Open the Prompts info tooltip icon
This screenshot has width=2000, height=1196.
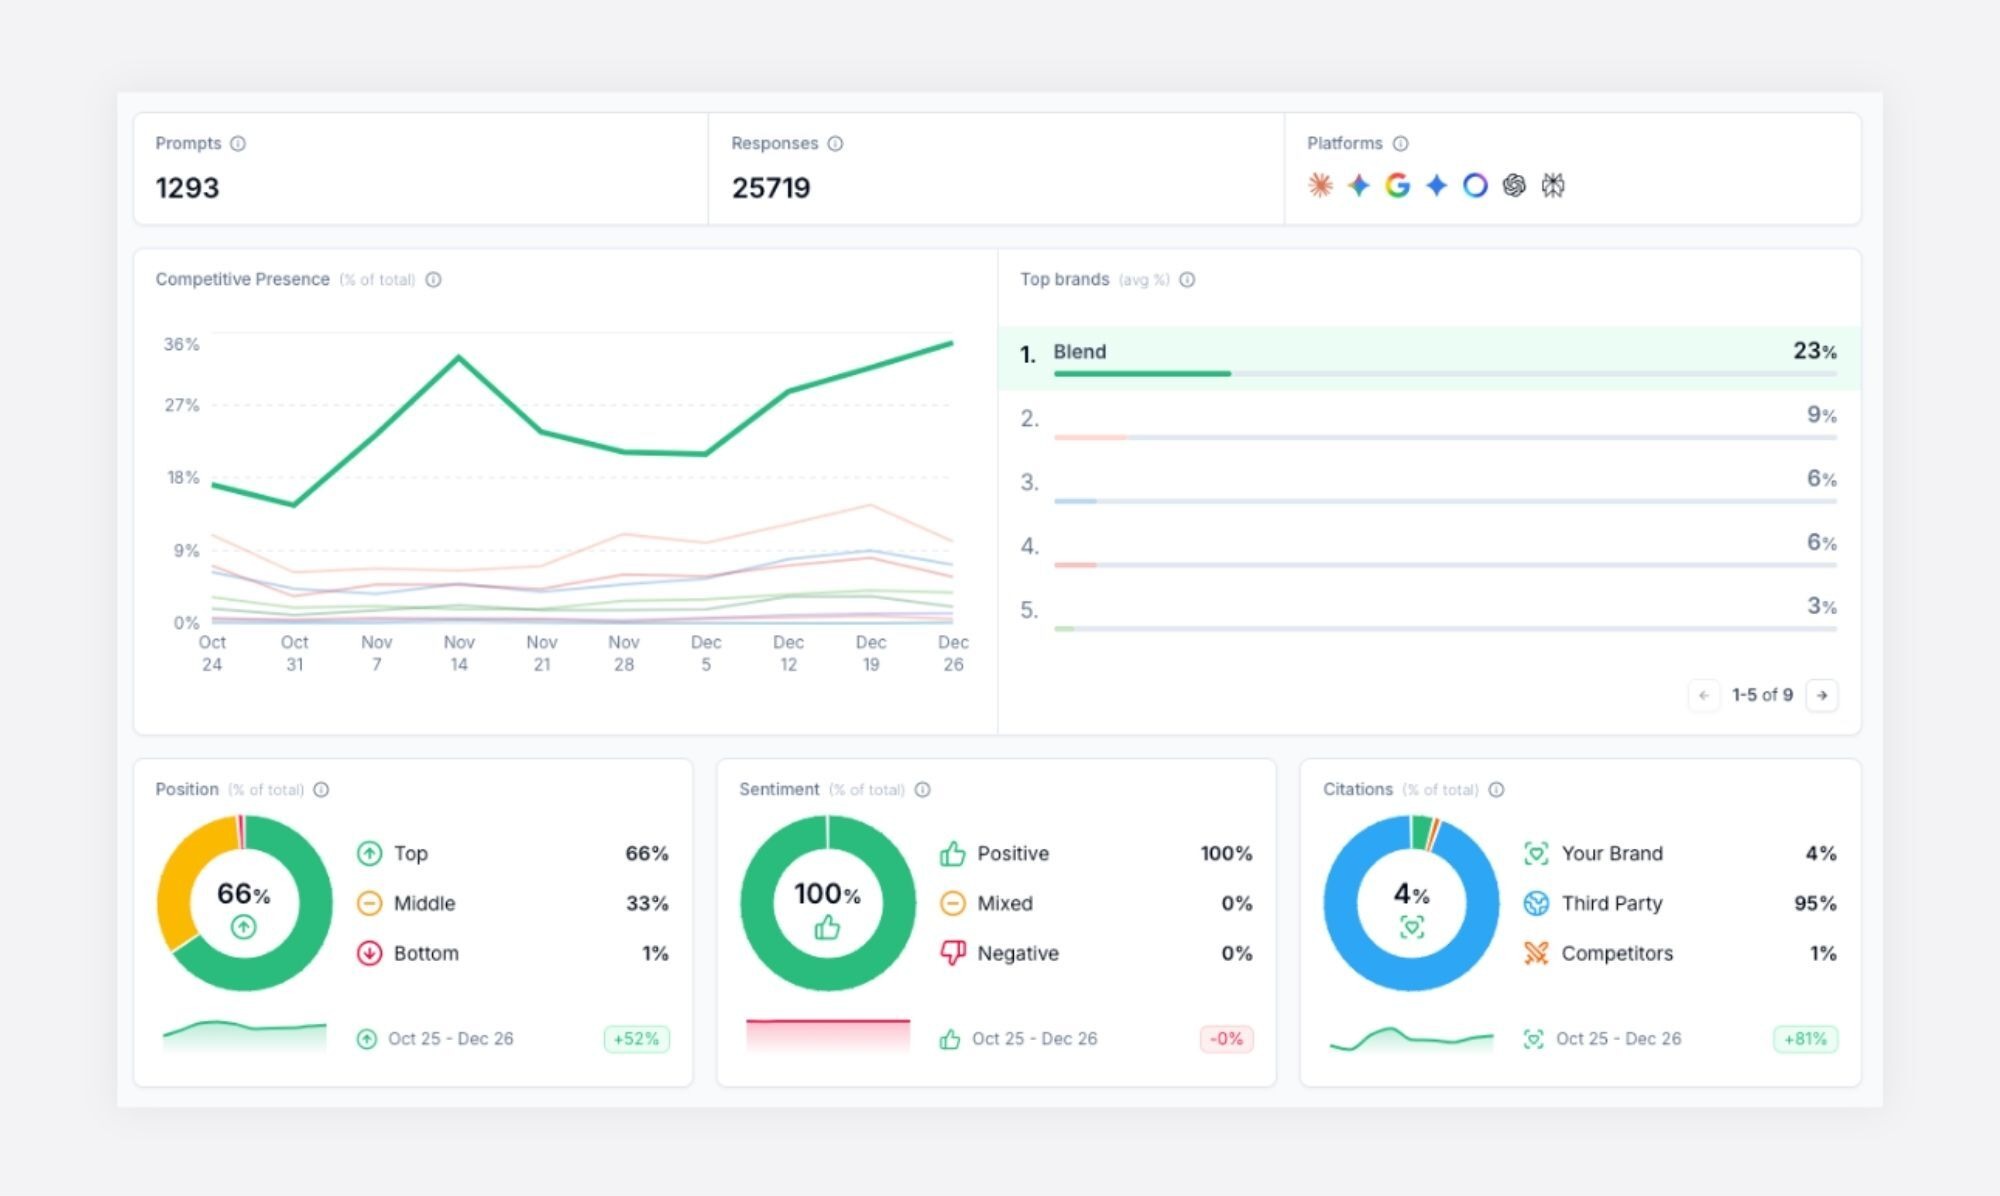tap(238, 143)
